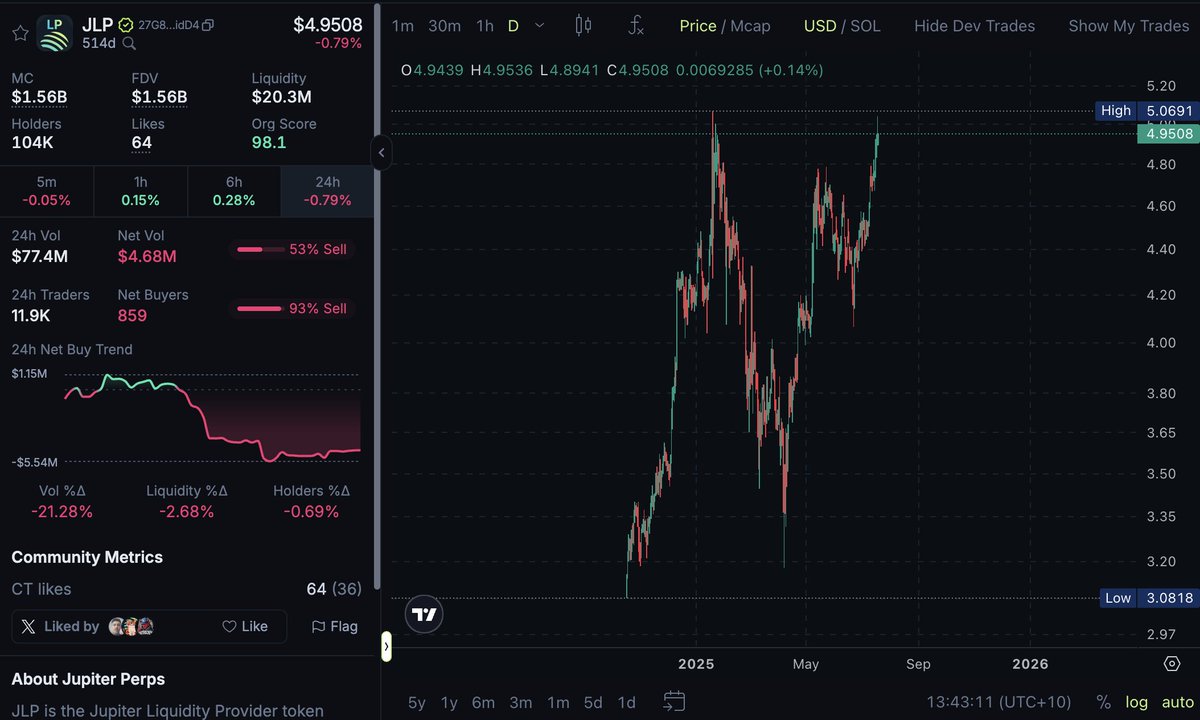Open the JLP token logo
1200x720 pixels.
click(x=55, y=33)
